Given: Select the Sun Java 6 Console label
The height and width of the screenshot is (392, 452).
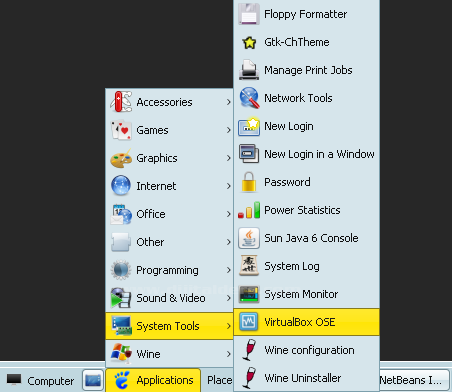Looking at the screenshot, I should (311, 238).
